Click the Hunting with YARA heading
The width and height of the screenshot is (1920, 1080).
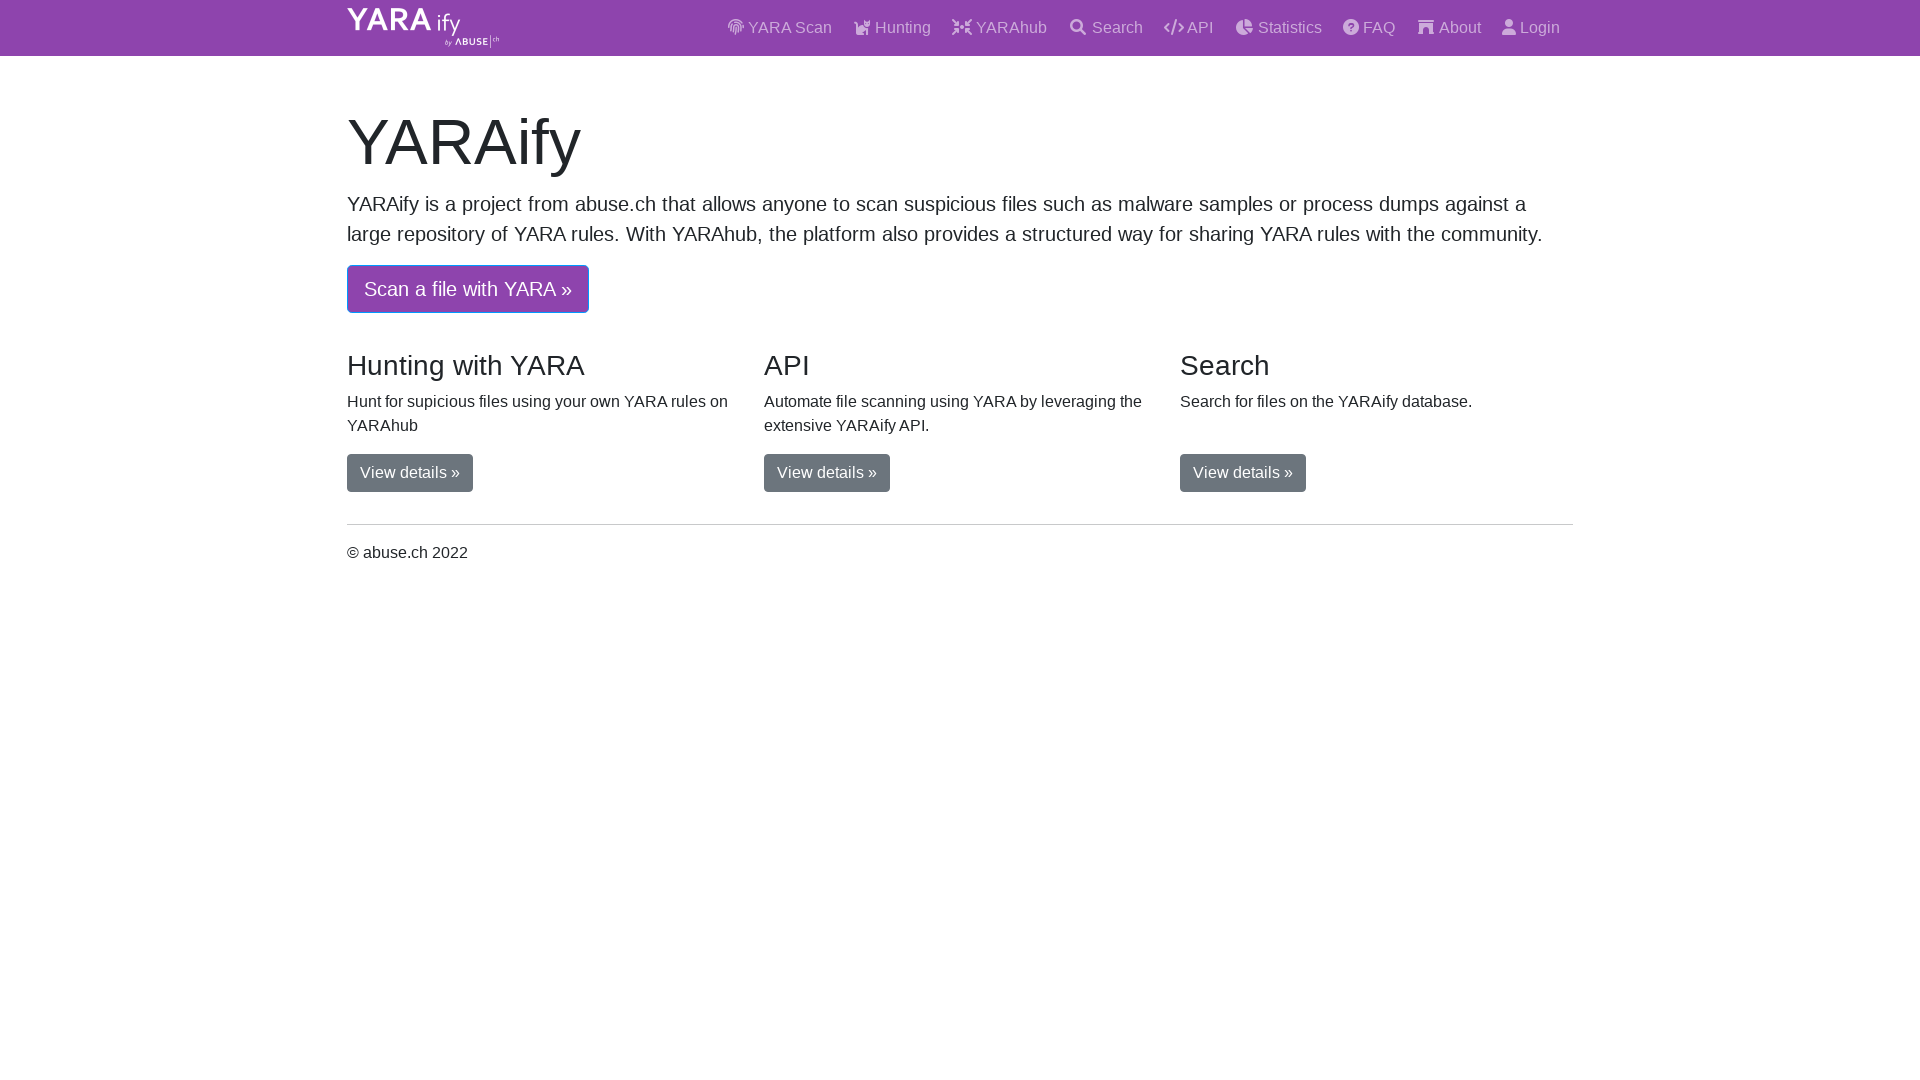coord(466,366)
